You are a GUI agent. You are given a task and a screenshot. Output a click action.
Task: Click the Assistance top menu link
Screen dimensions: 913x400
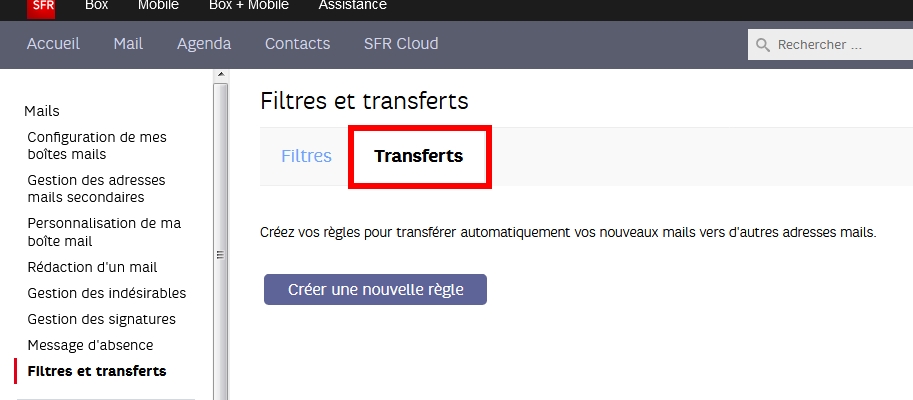[x=352, y=6]
